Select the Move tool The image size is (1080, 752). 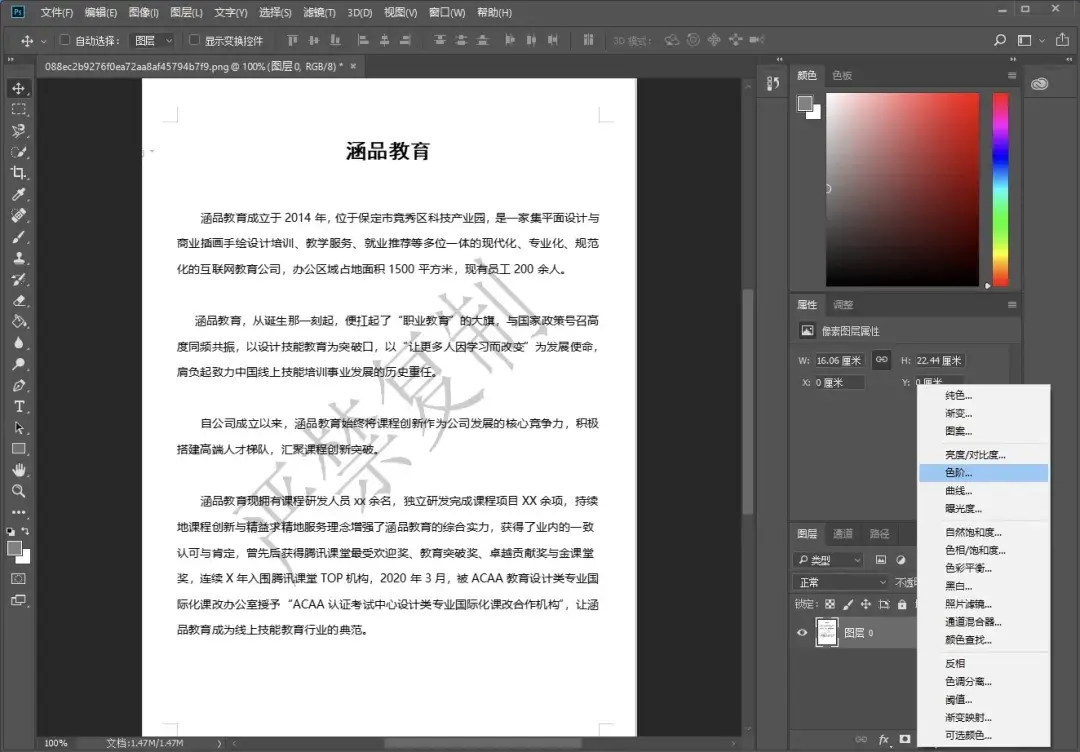point(18,88)
